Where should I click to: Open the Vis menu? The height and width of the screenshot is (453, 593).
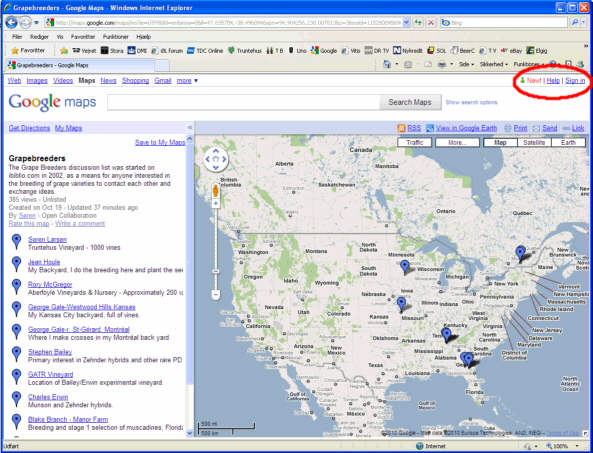60,37
